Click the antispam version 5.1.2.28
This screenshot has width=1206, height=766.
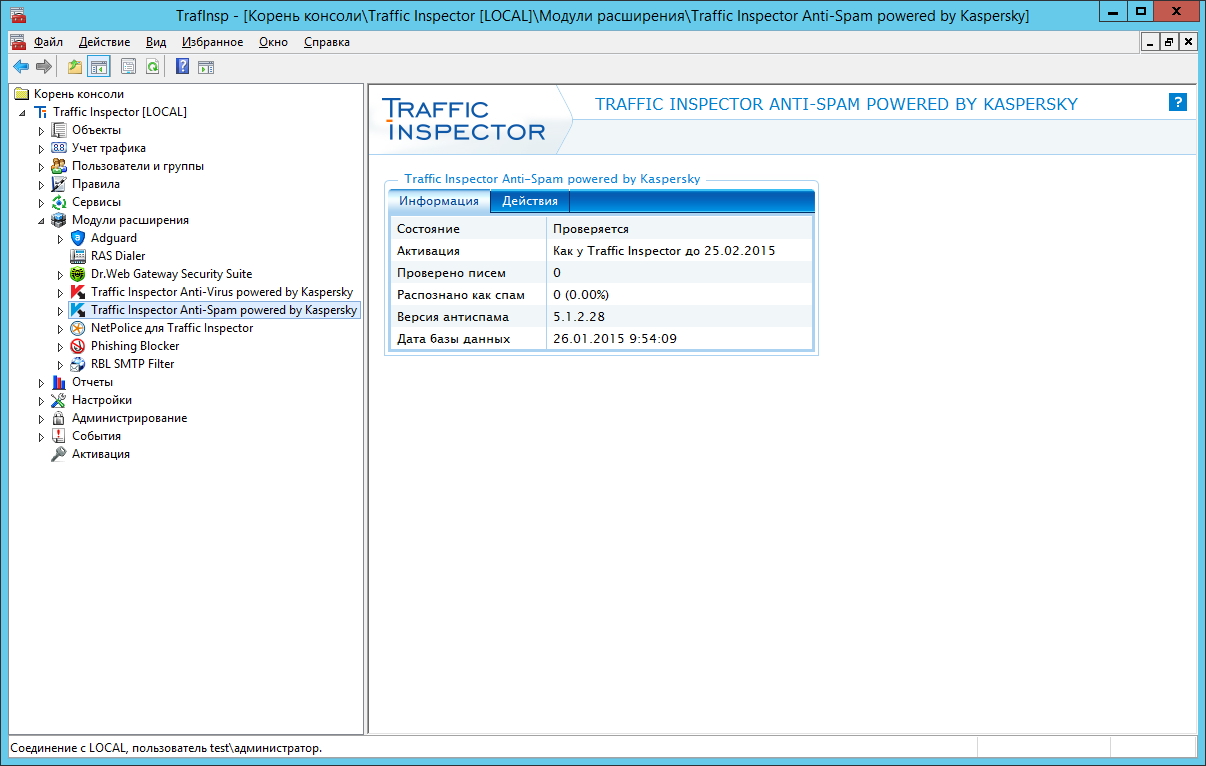point(577,317)
